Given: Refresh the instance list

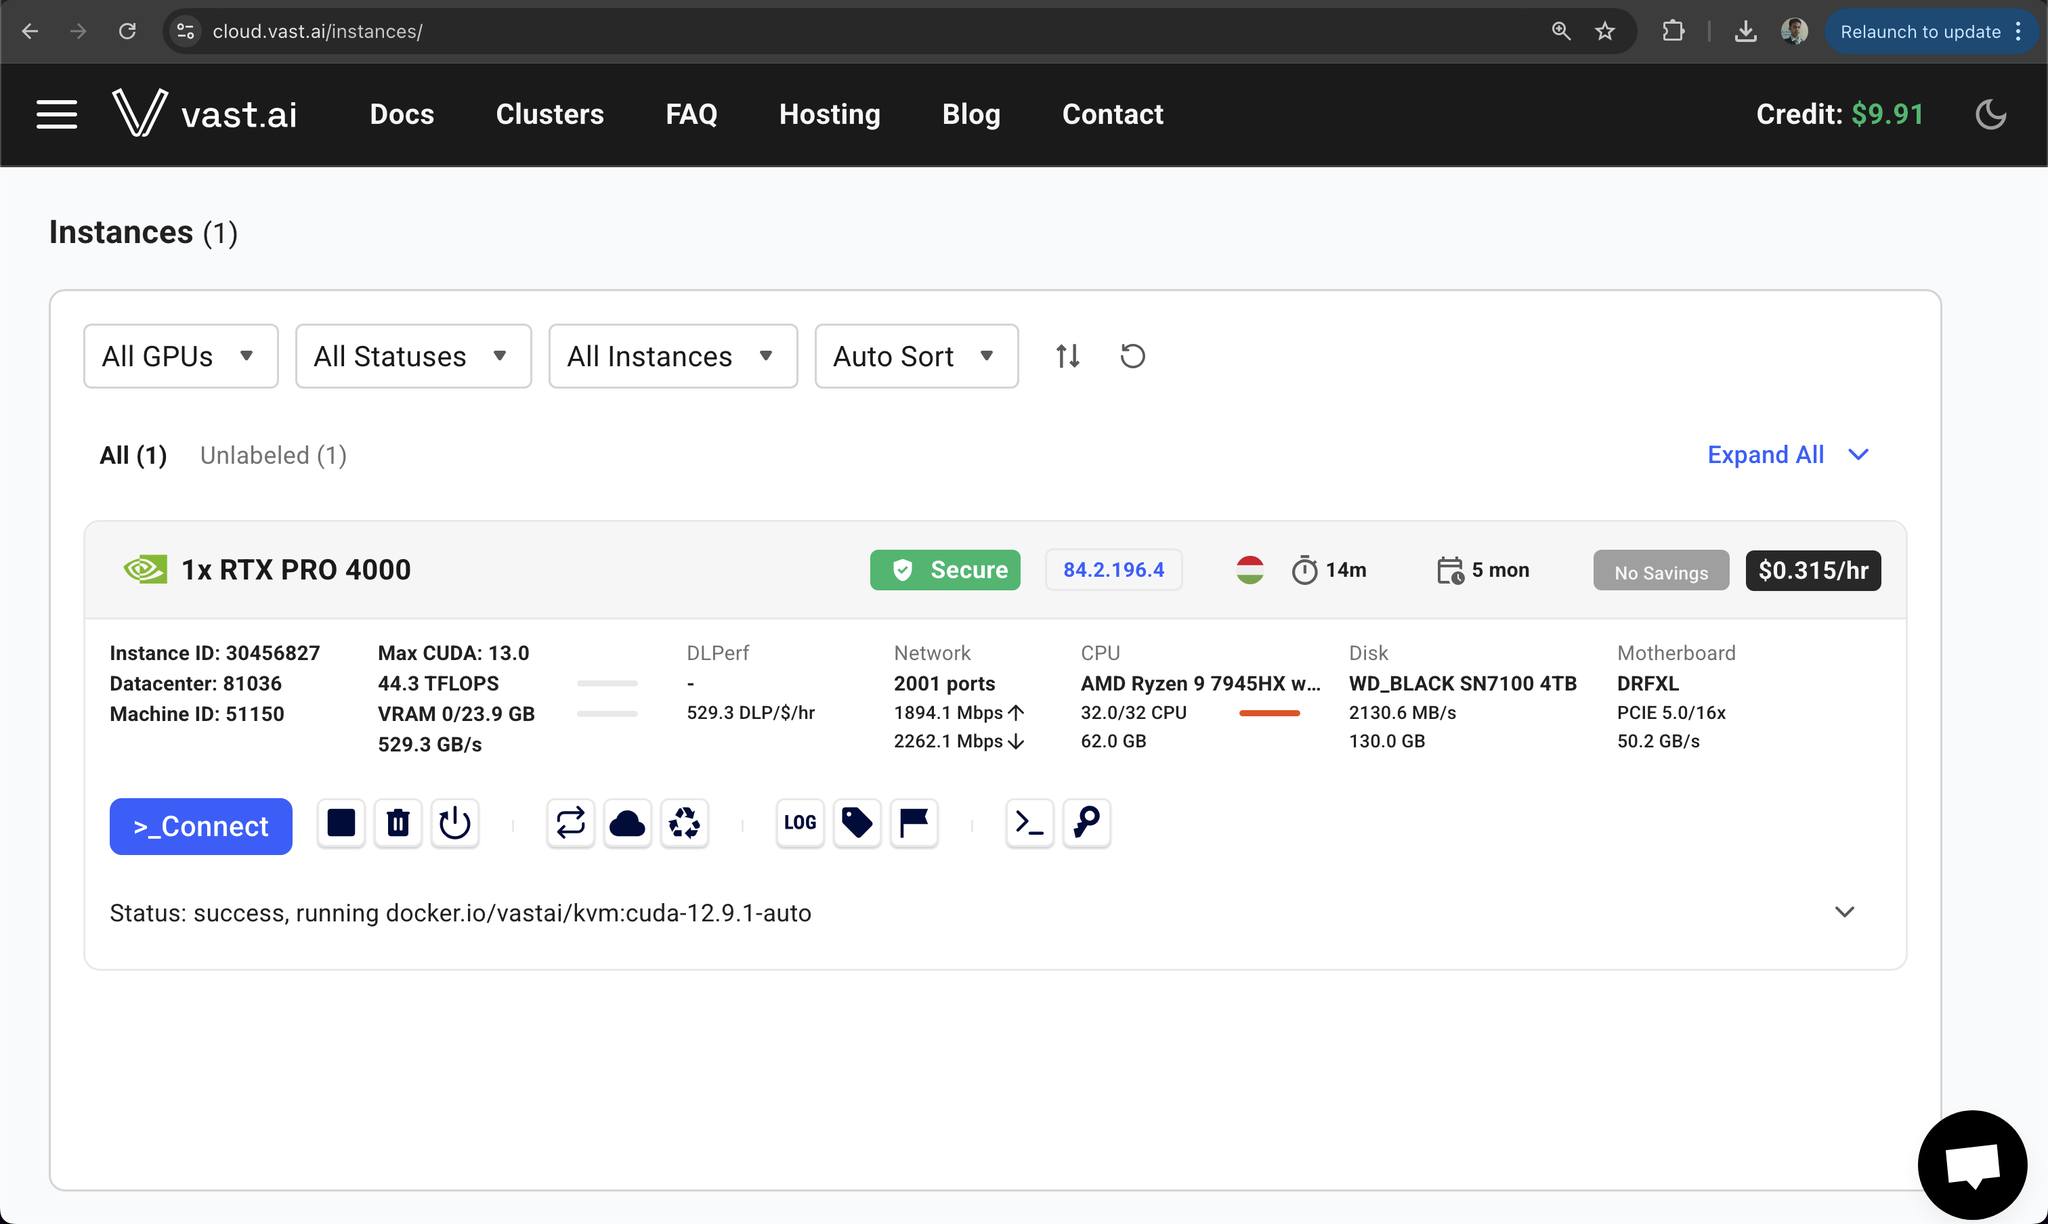Looking at the screenshot, I should click(1132, 356).
